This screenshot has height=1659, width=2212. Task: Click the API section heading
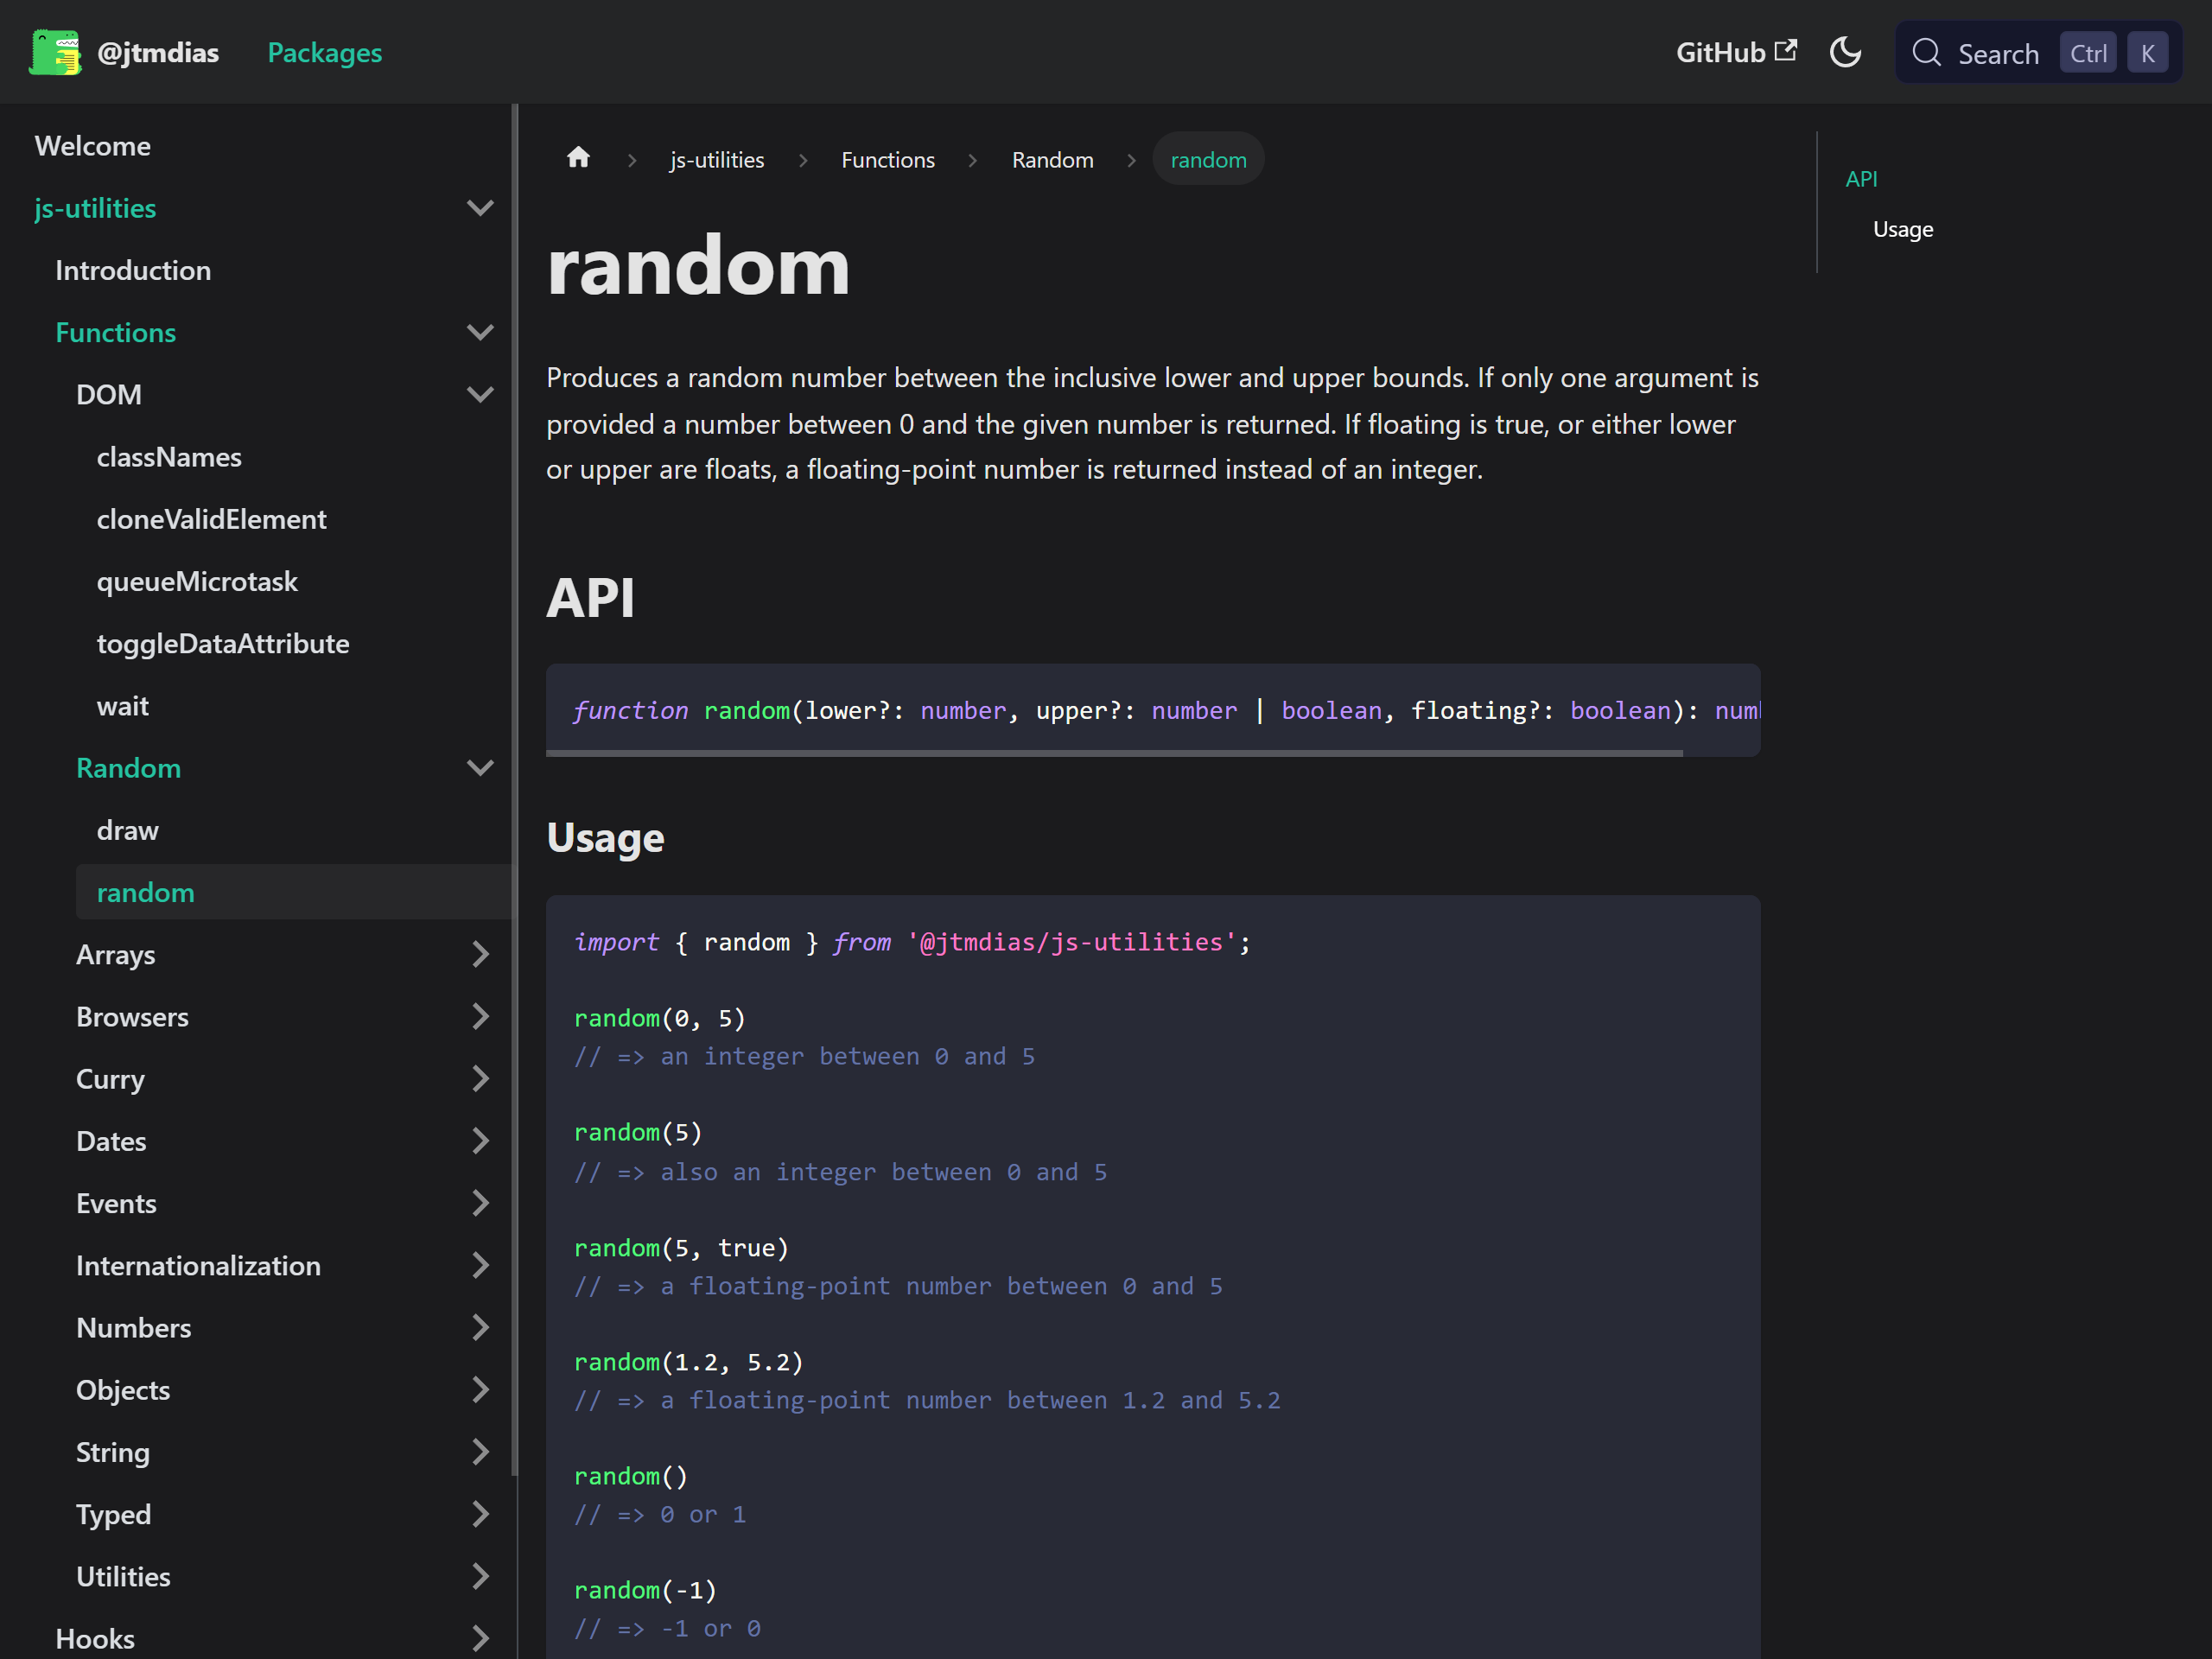pos(590,598)
